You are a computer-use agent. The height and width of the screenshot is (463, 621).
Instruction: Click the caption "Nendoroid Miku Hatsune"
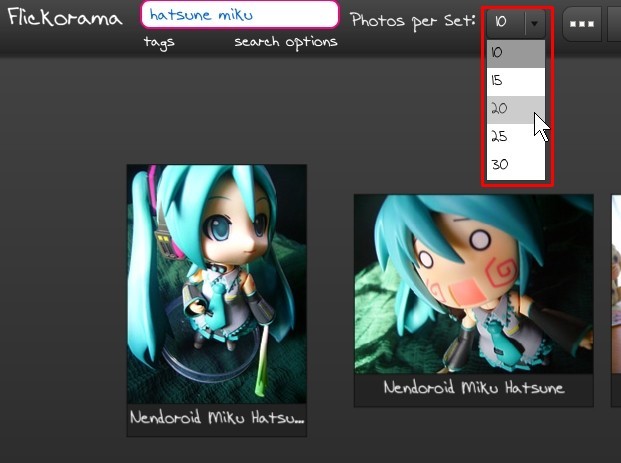[474, 387]
